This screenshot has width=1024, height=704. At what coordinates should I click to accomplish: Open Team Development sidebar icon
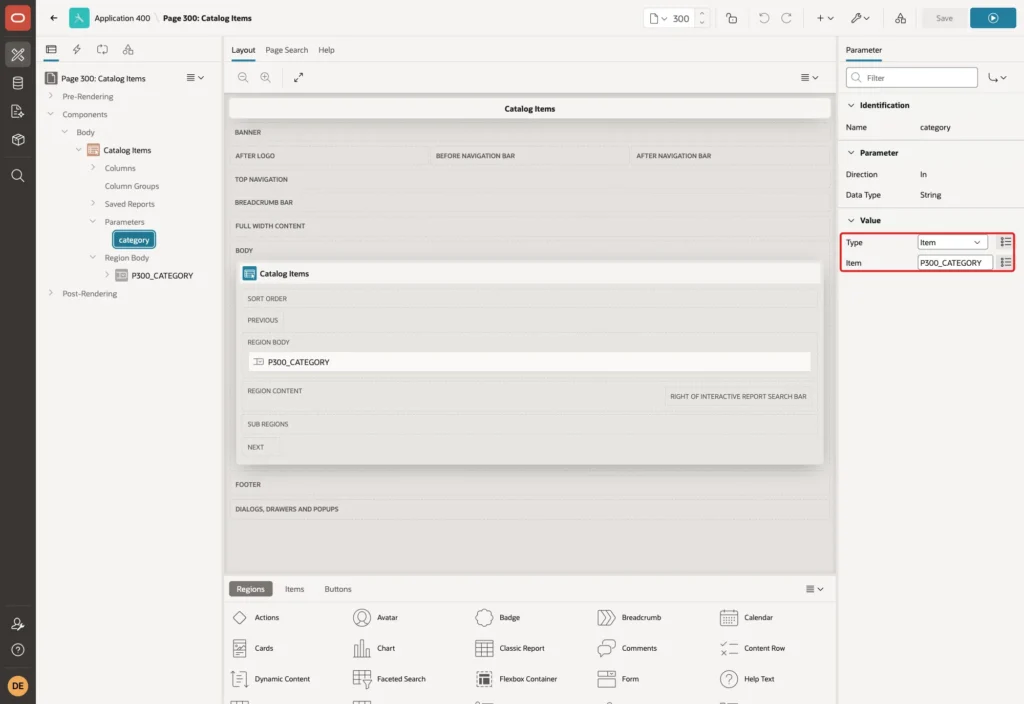[18, 112]
